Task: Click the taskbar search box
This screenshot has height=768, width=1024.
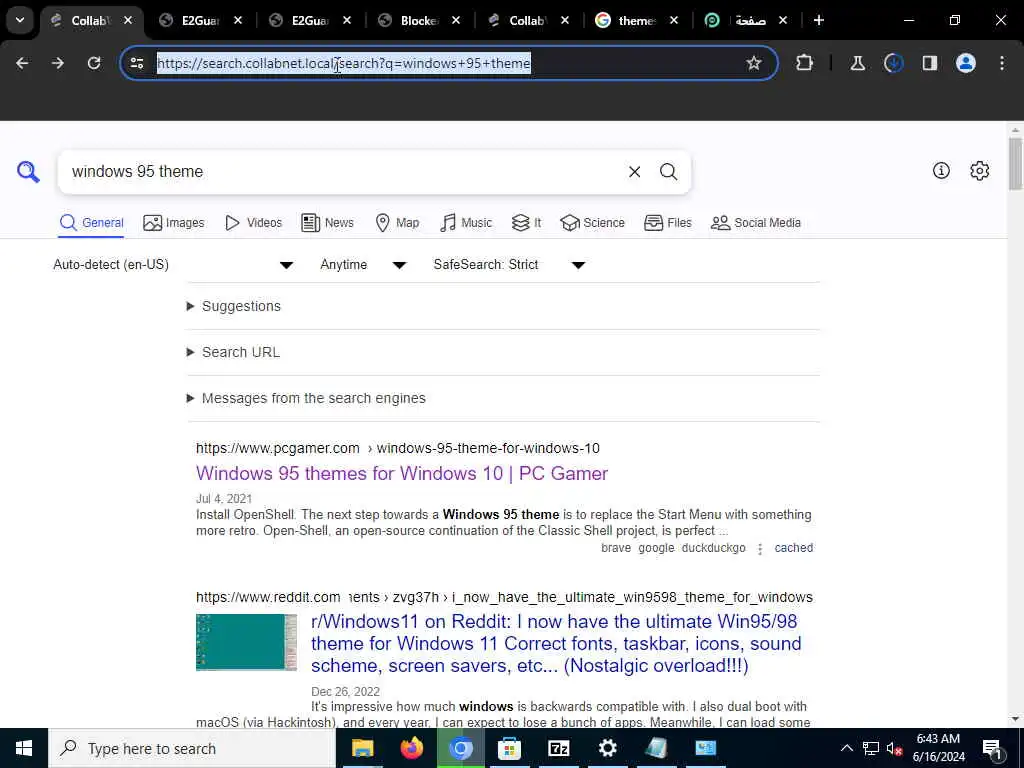Action: 193,748
